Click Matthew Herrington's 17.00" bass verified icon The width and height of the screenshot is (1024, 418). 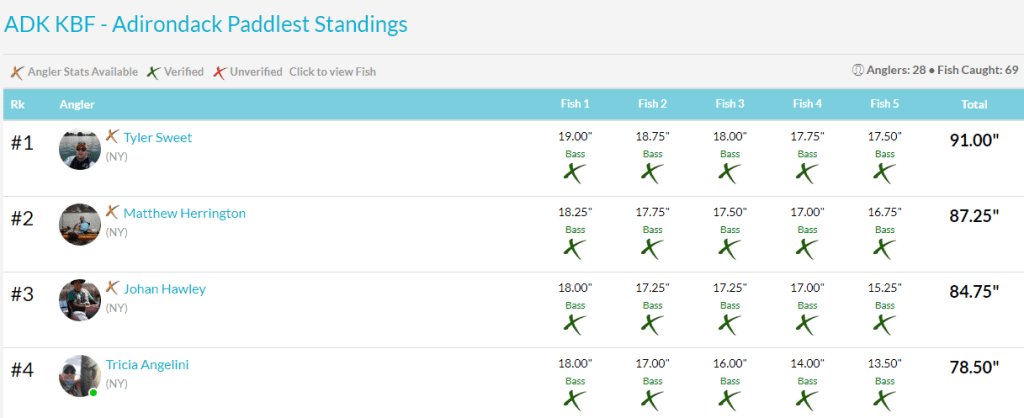(x=807, y=248)
